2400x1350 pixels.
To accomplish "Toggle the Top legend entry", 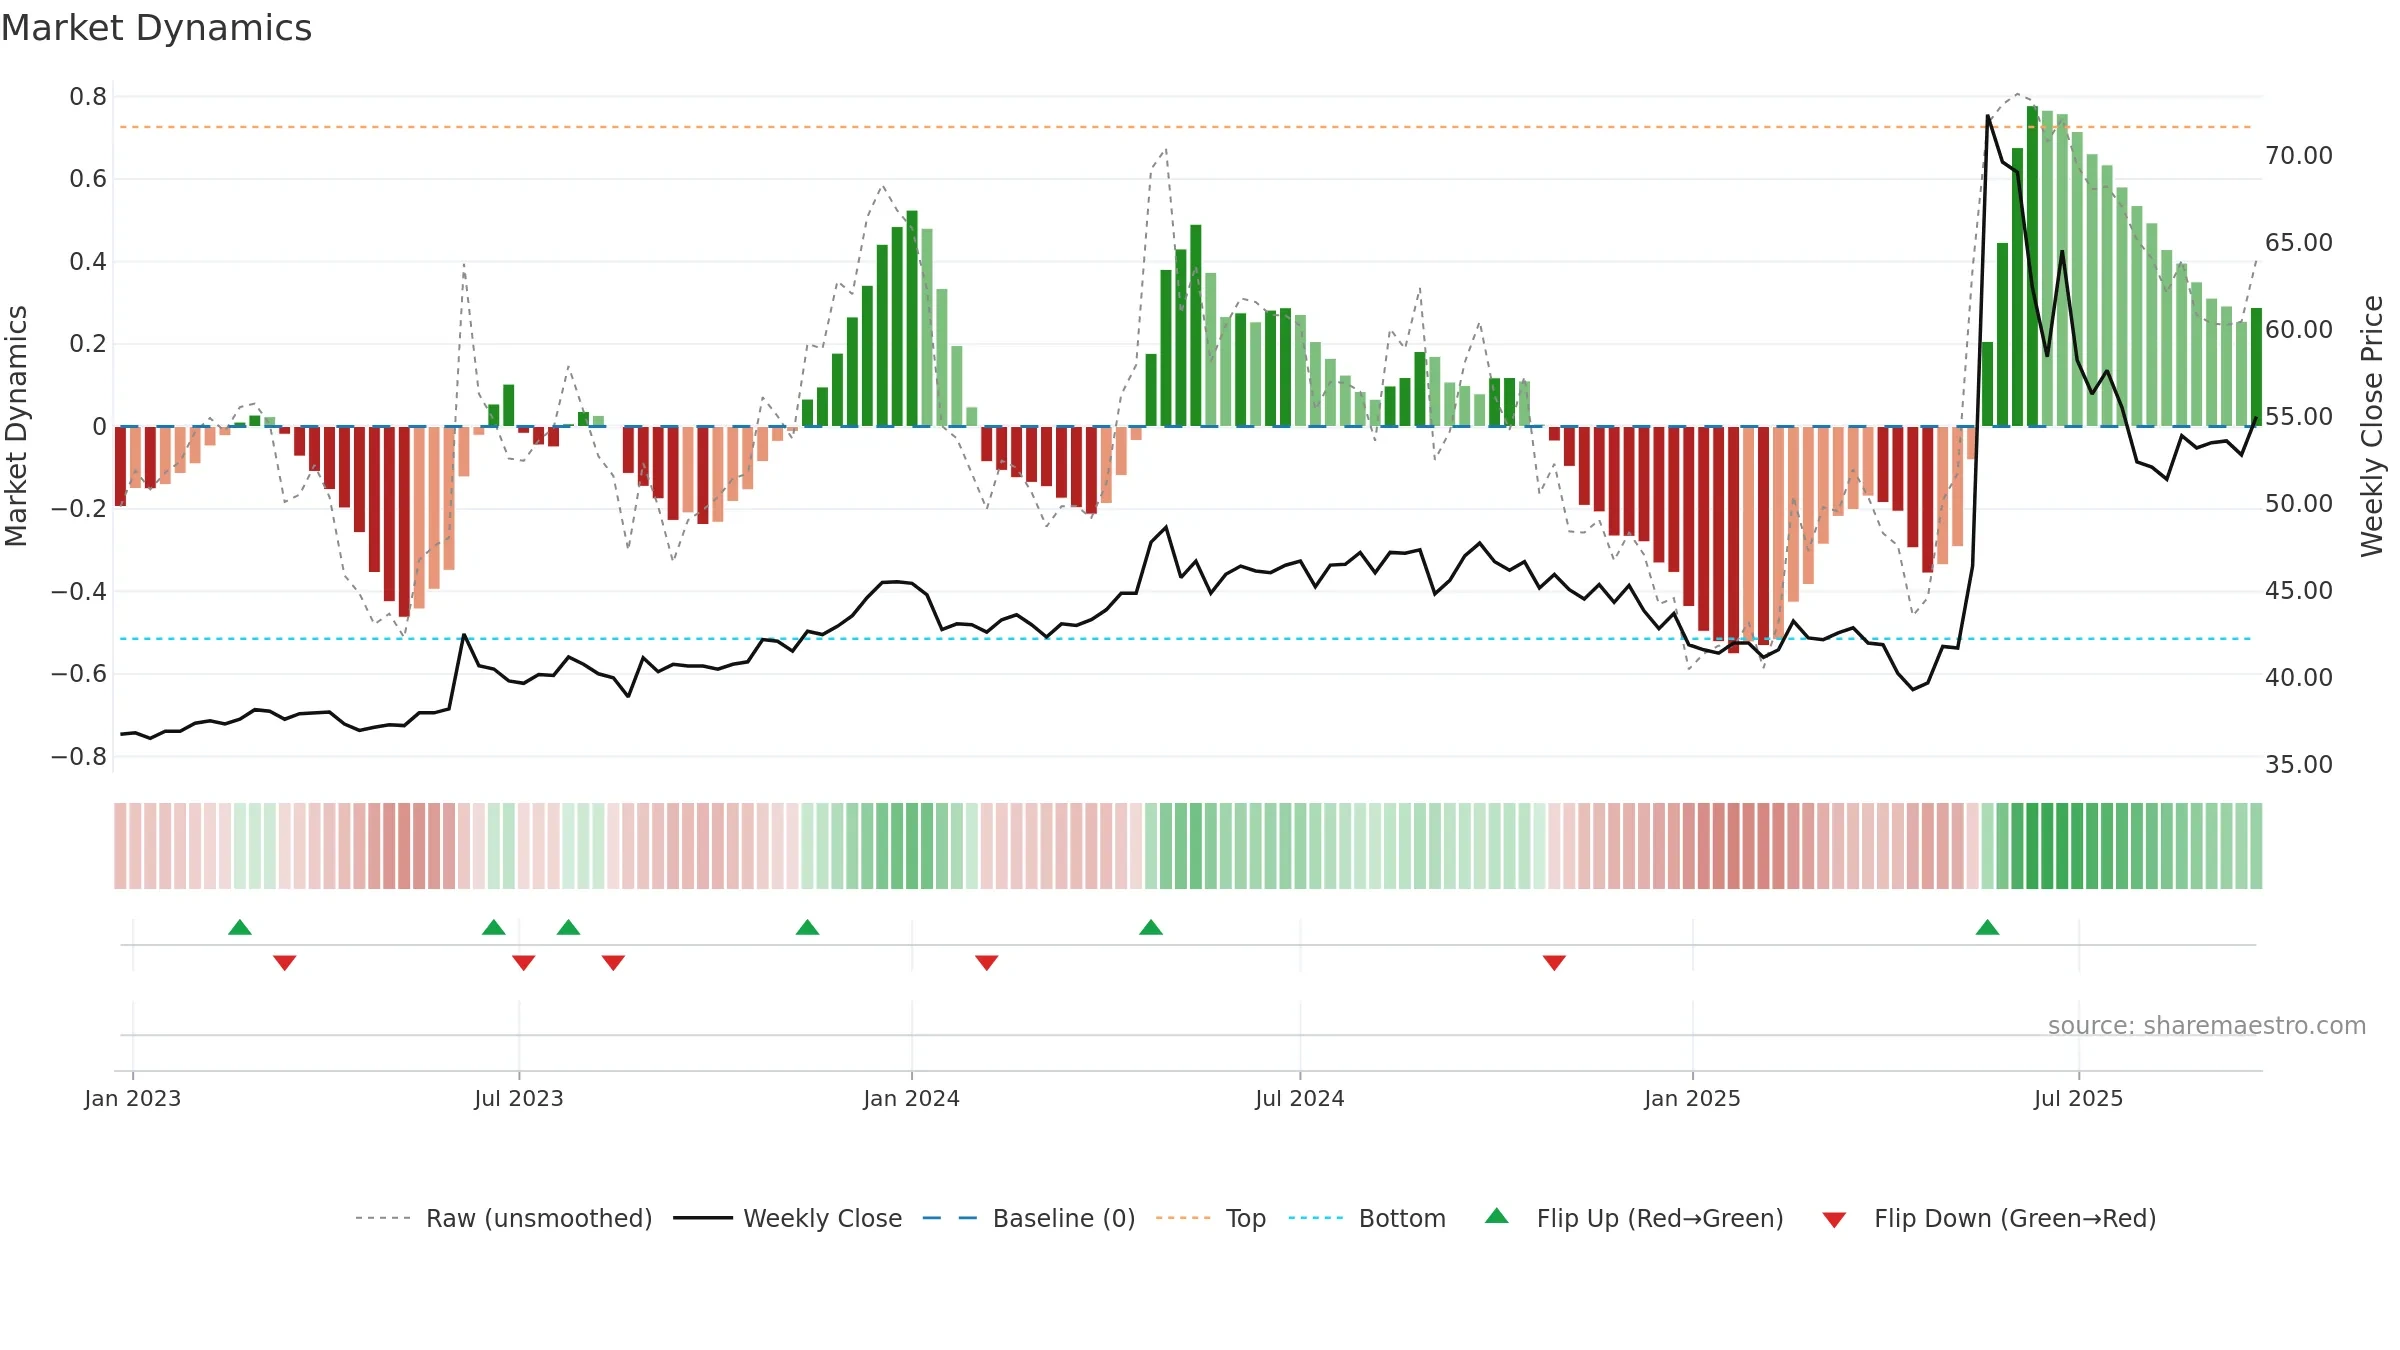I will 1210,1218.
